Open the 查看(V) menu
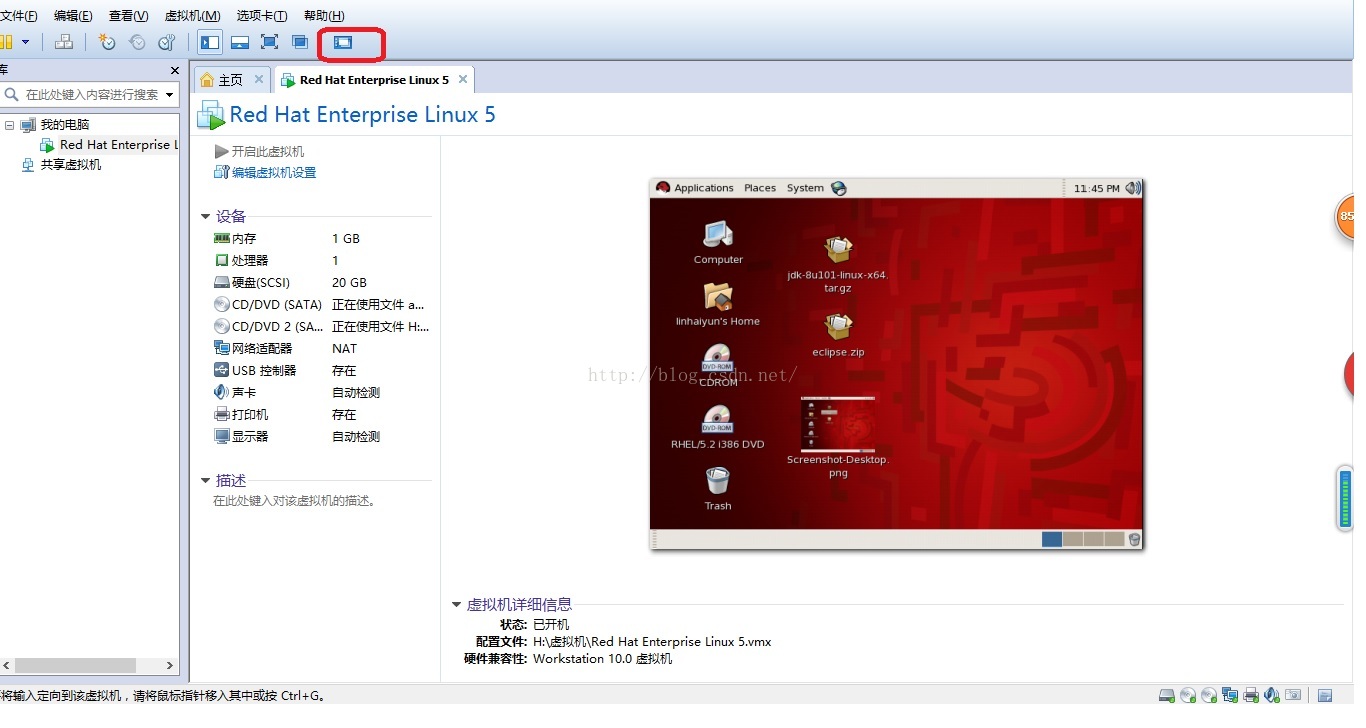The width and height of the screenshot is (1366, 728). pyautogui.click(x=128, y=16)
